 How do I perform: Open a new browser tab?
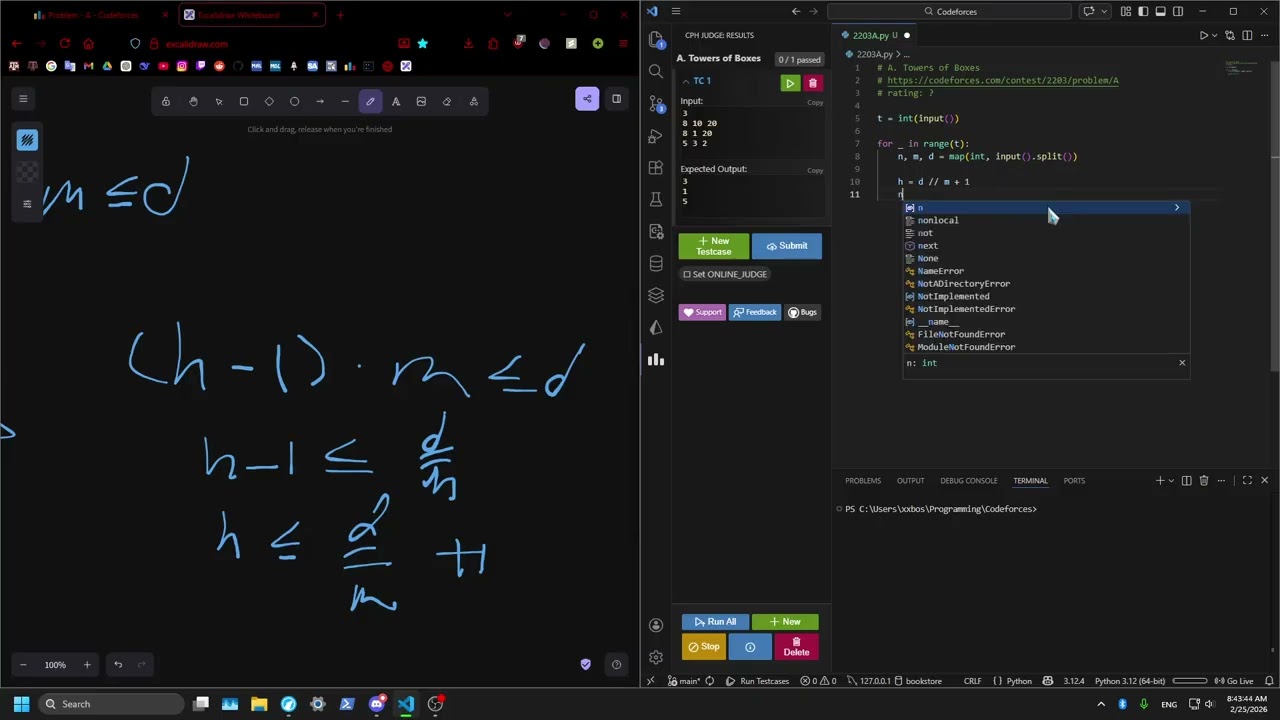pos(340,15)
